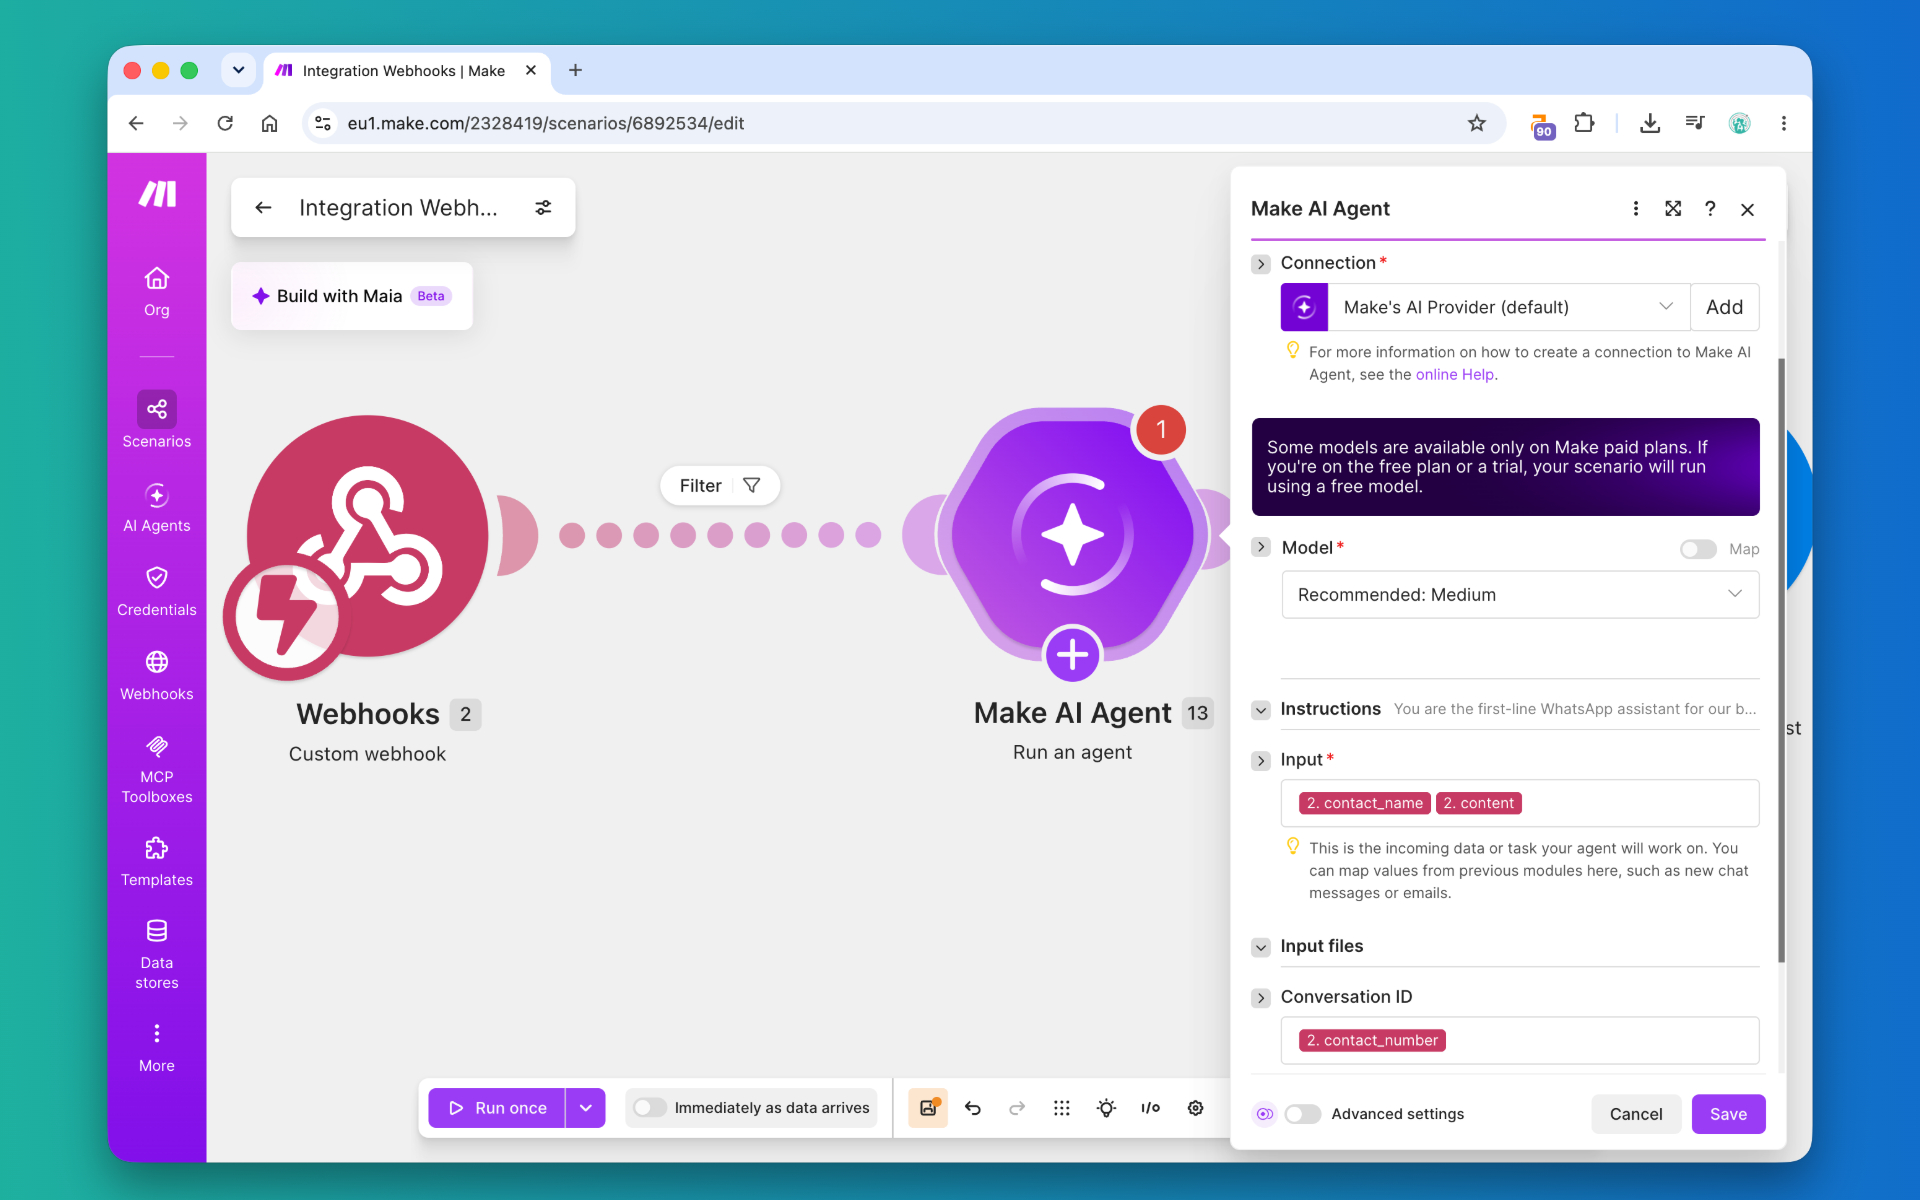This screenshot has height=1200, width=1920.
Task: Go to Scenarios in sidebar
Action: pyautogui.click(x=157, y=420)
